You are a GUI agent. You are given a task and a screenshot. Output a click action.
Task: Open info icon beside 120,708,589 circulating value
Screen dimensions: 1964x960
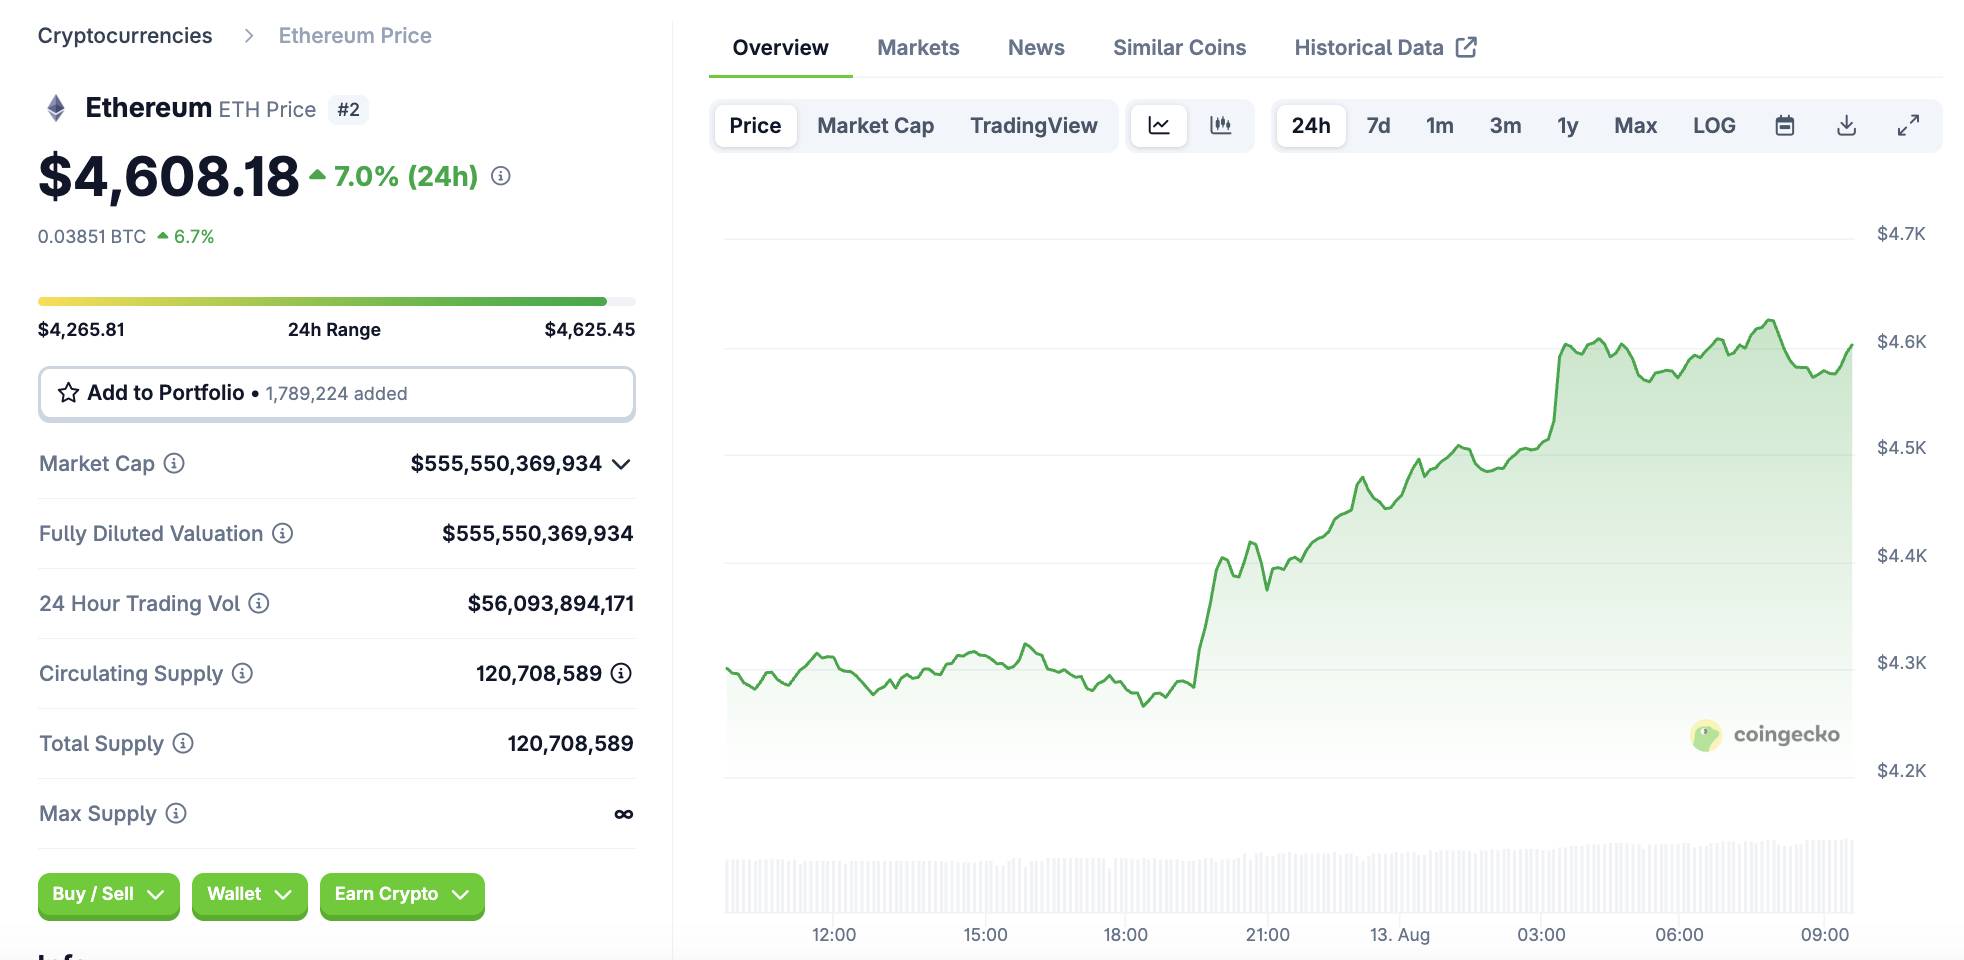click(x=621, y=673)
